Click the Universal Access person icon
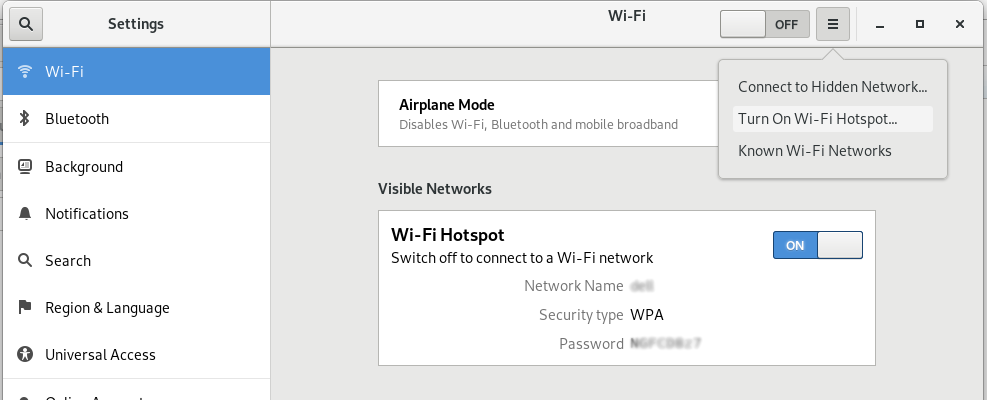987x400 pixels. (25, 355)
